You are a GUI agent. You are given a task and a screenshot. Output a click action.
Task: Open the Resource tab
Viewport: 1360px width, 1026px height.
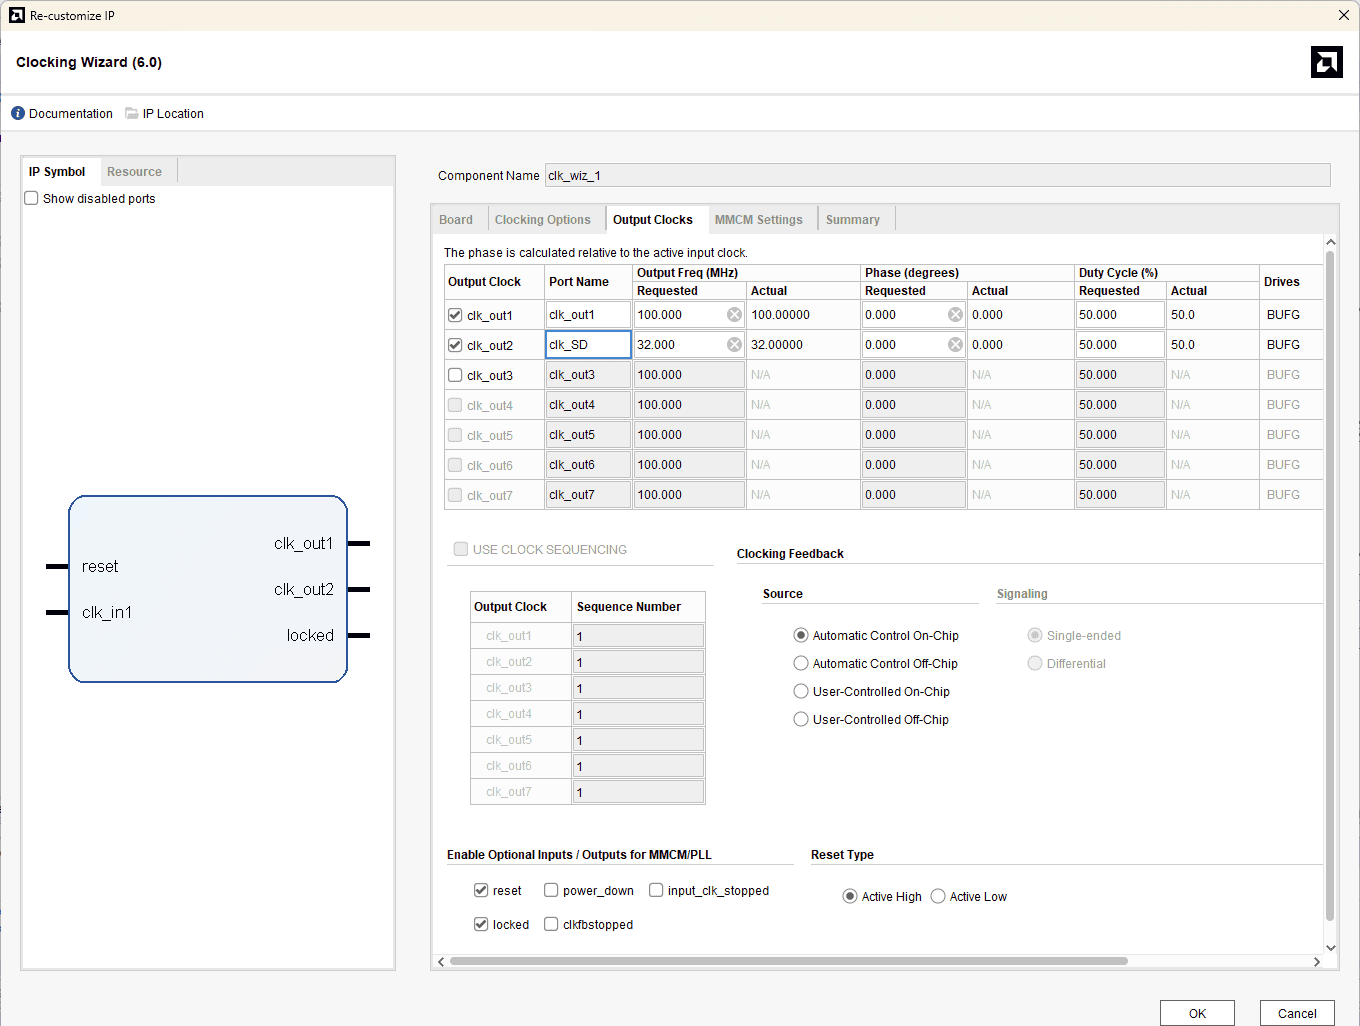[x=134, y=172]
